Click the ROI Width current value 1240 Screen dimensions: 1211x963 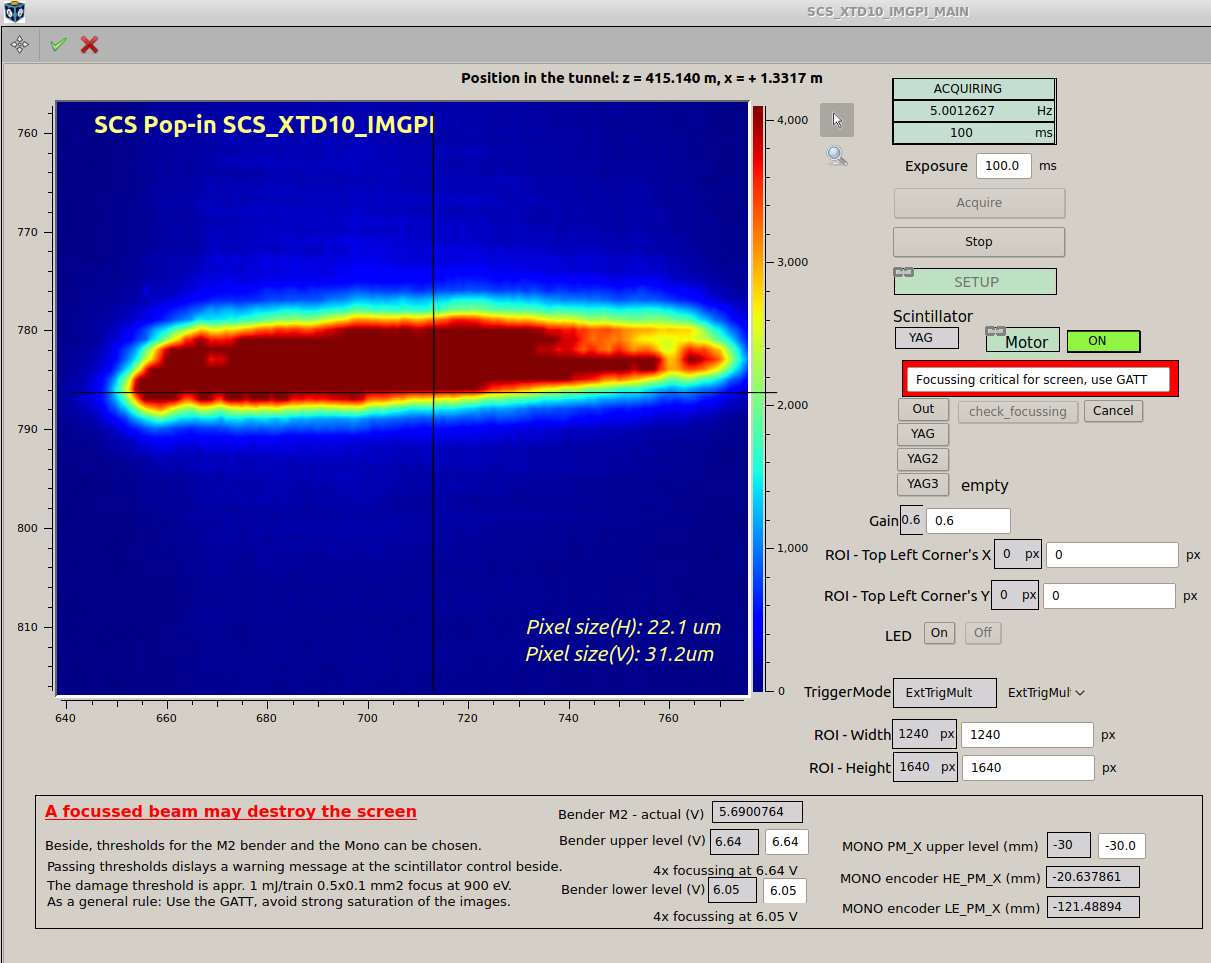click(924, 734)
